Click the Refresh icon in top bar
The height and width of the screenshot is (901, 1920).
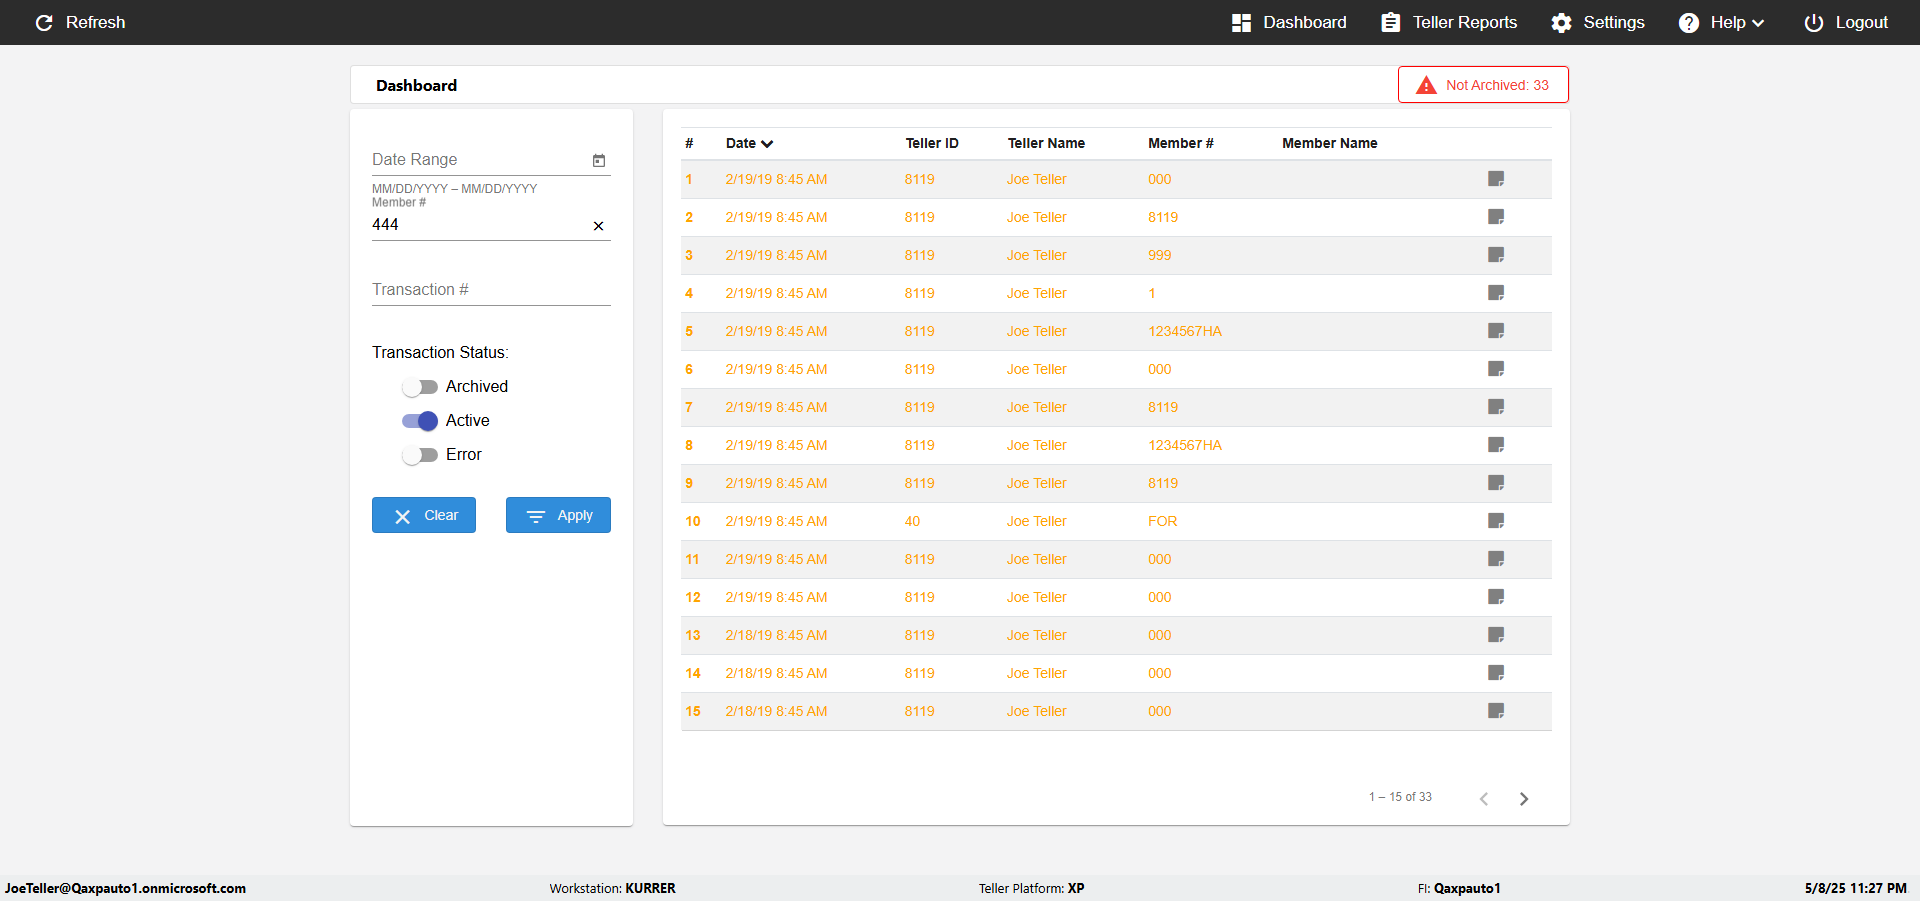tap(44, 22)
